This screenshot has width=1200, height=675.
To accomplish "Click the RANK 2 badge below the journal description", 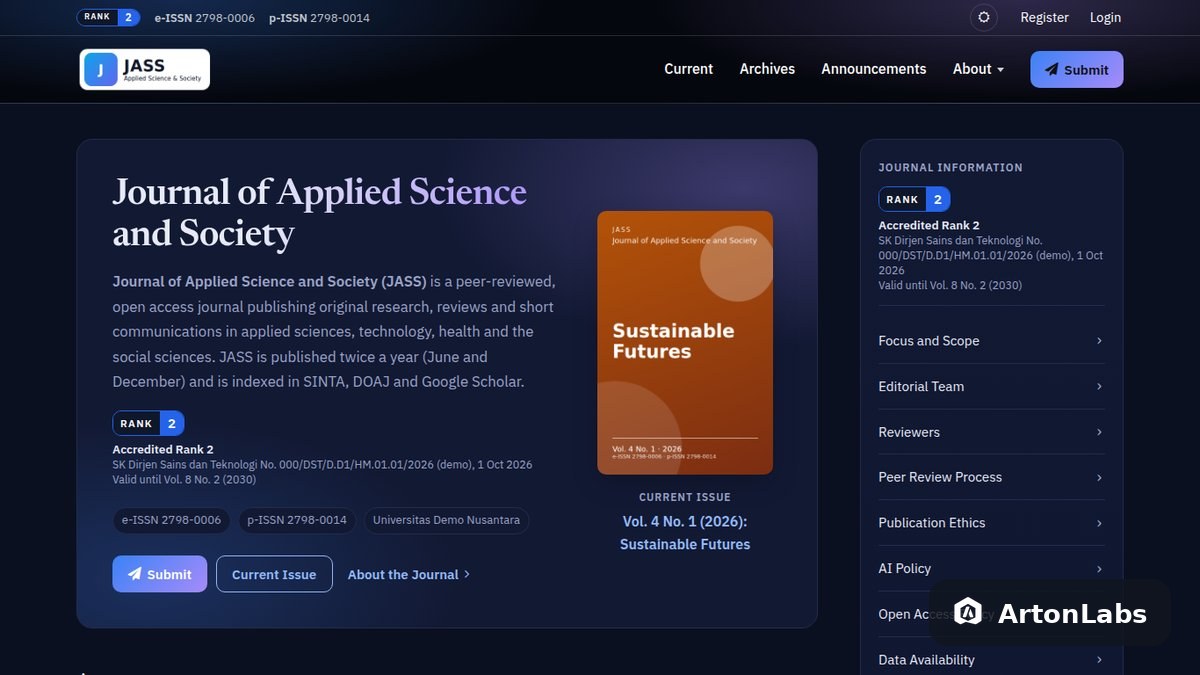I will point(148,423).
